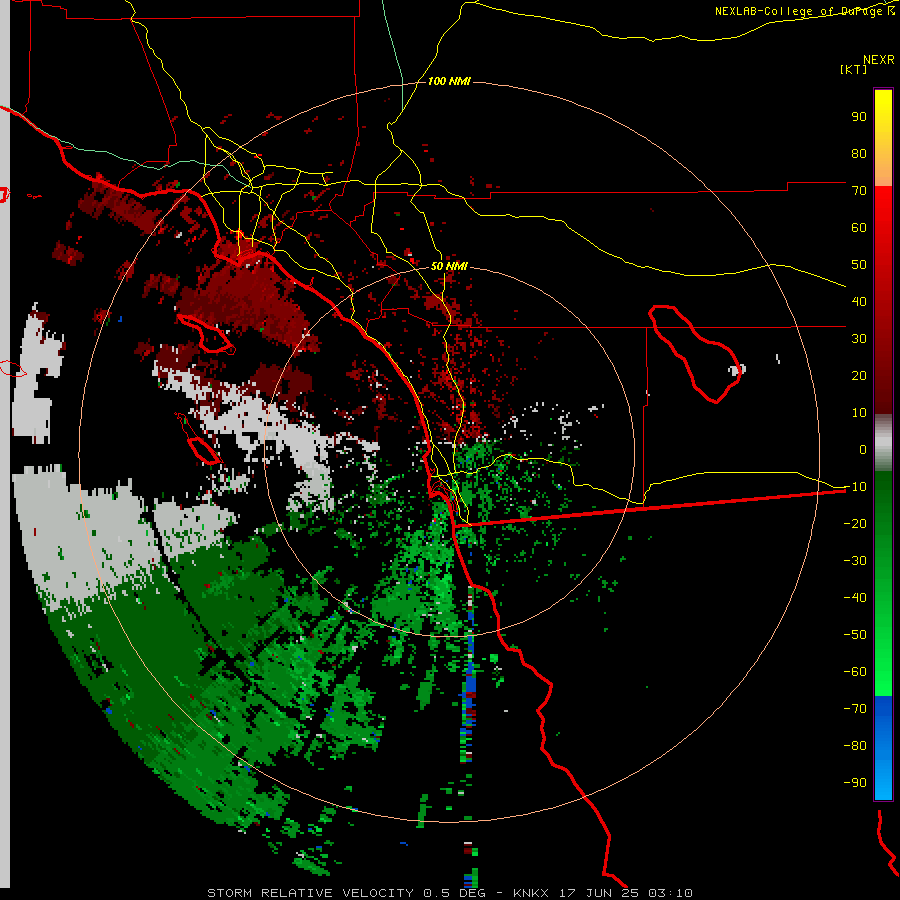Click the KT units label above color scale
900x900 pixels.
click(854, 69)
